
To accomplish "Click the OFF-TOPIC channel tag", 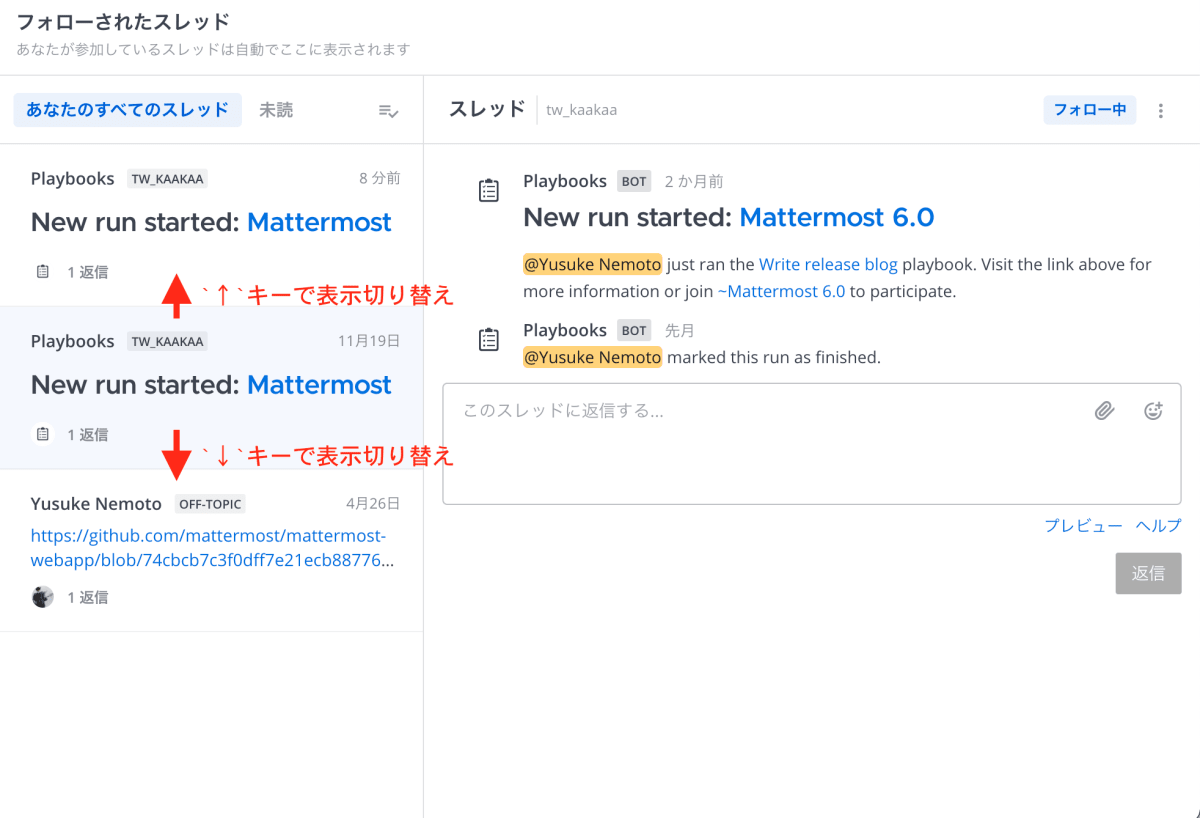I will coord(210,504).
